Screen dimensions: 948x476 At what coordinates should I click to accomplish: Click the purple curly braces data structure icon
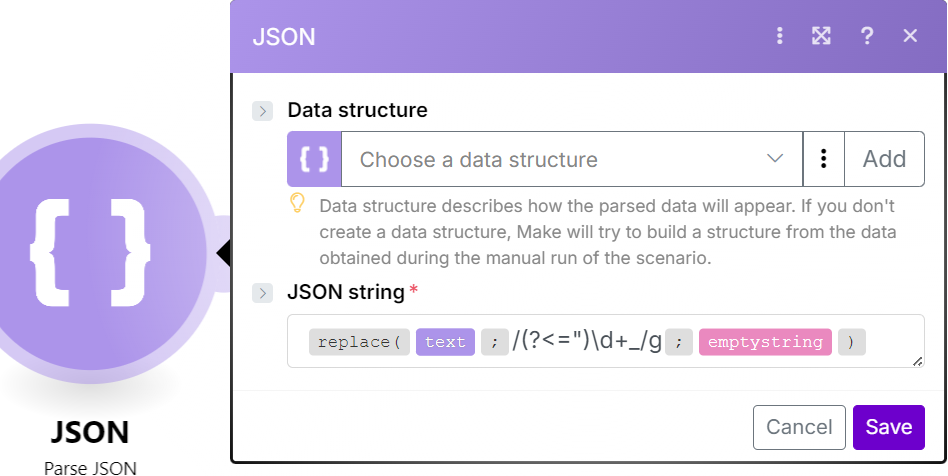pyautogui.click(x=315, y=159)
